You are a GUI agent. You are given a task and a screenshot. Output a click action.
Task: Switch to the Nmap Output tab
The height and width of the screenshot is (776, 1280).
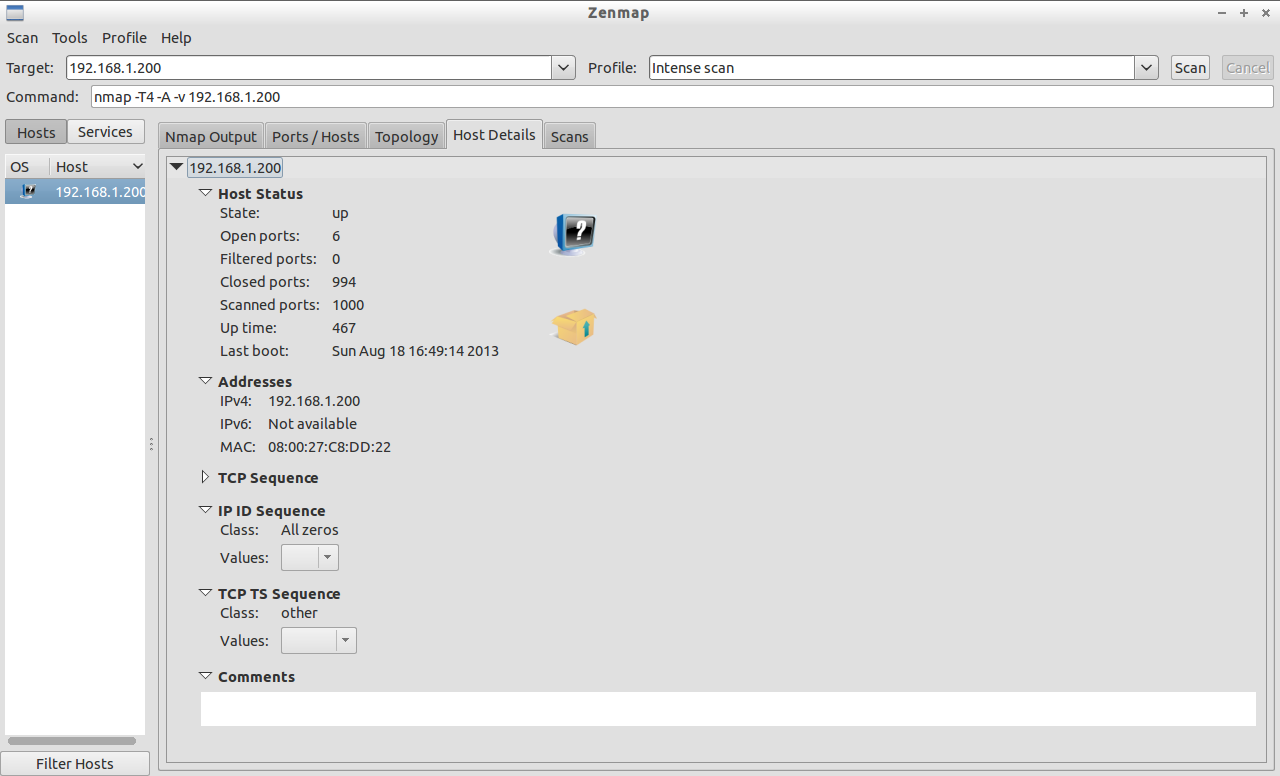[211, 136]
